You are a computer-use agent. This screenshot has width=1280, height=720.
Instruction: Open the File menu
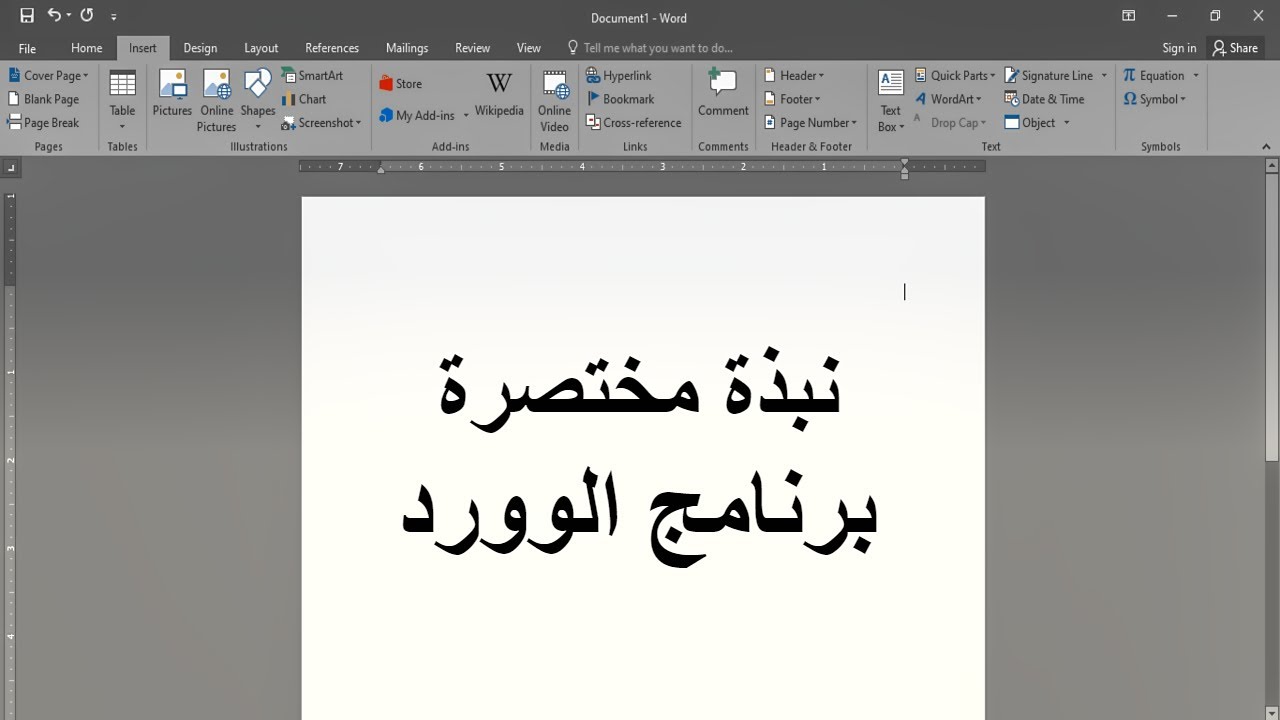(x=27, y=48)
